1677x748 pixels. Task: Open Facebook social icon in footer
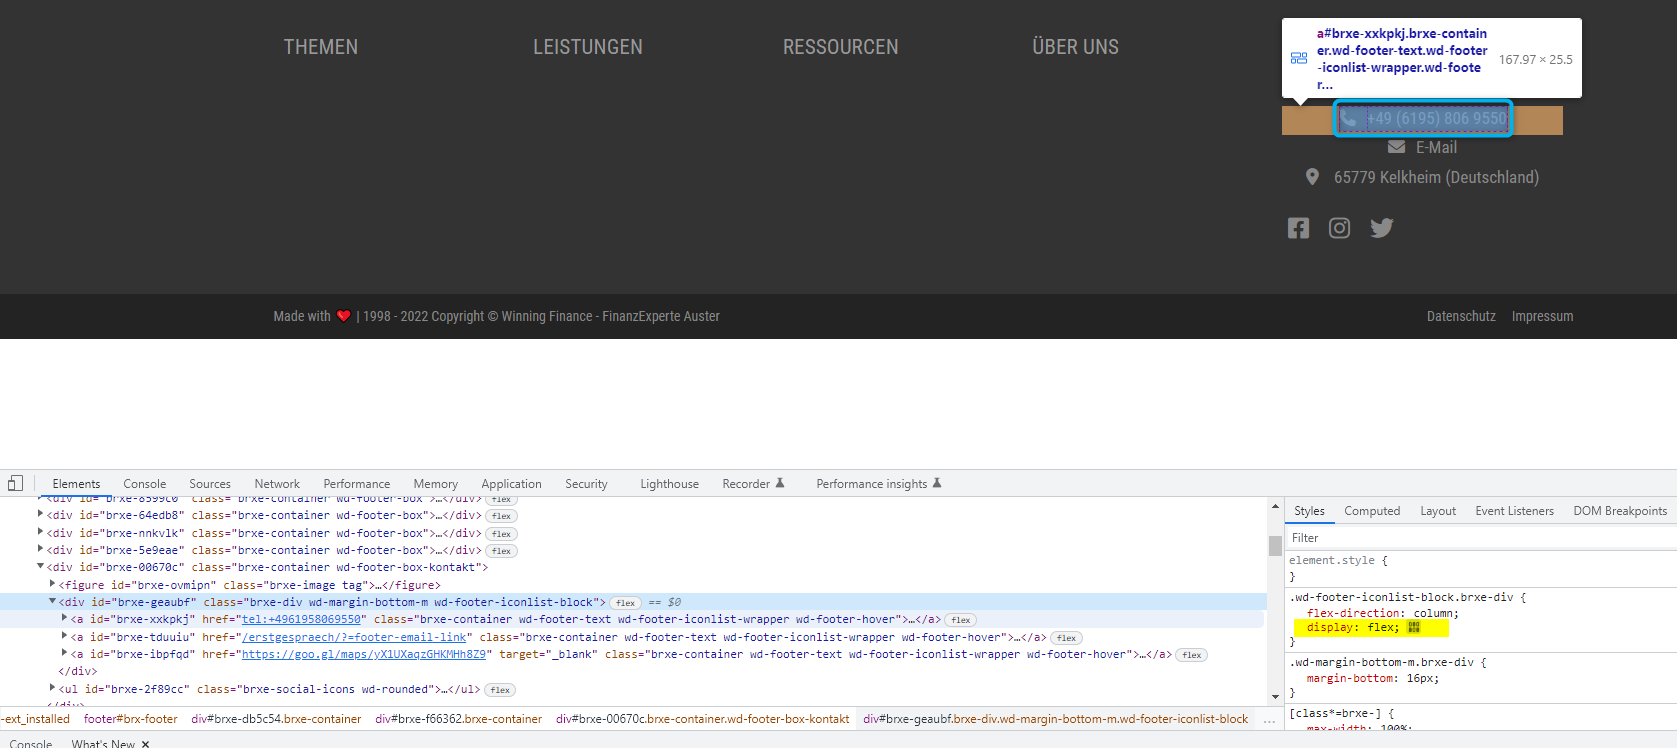click(x=1298, y=228)
